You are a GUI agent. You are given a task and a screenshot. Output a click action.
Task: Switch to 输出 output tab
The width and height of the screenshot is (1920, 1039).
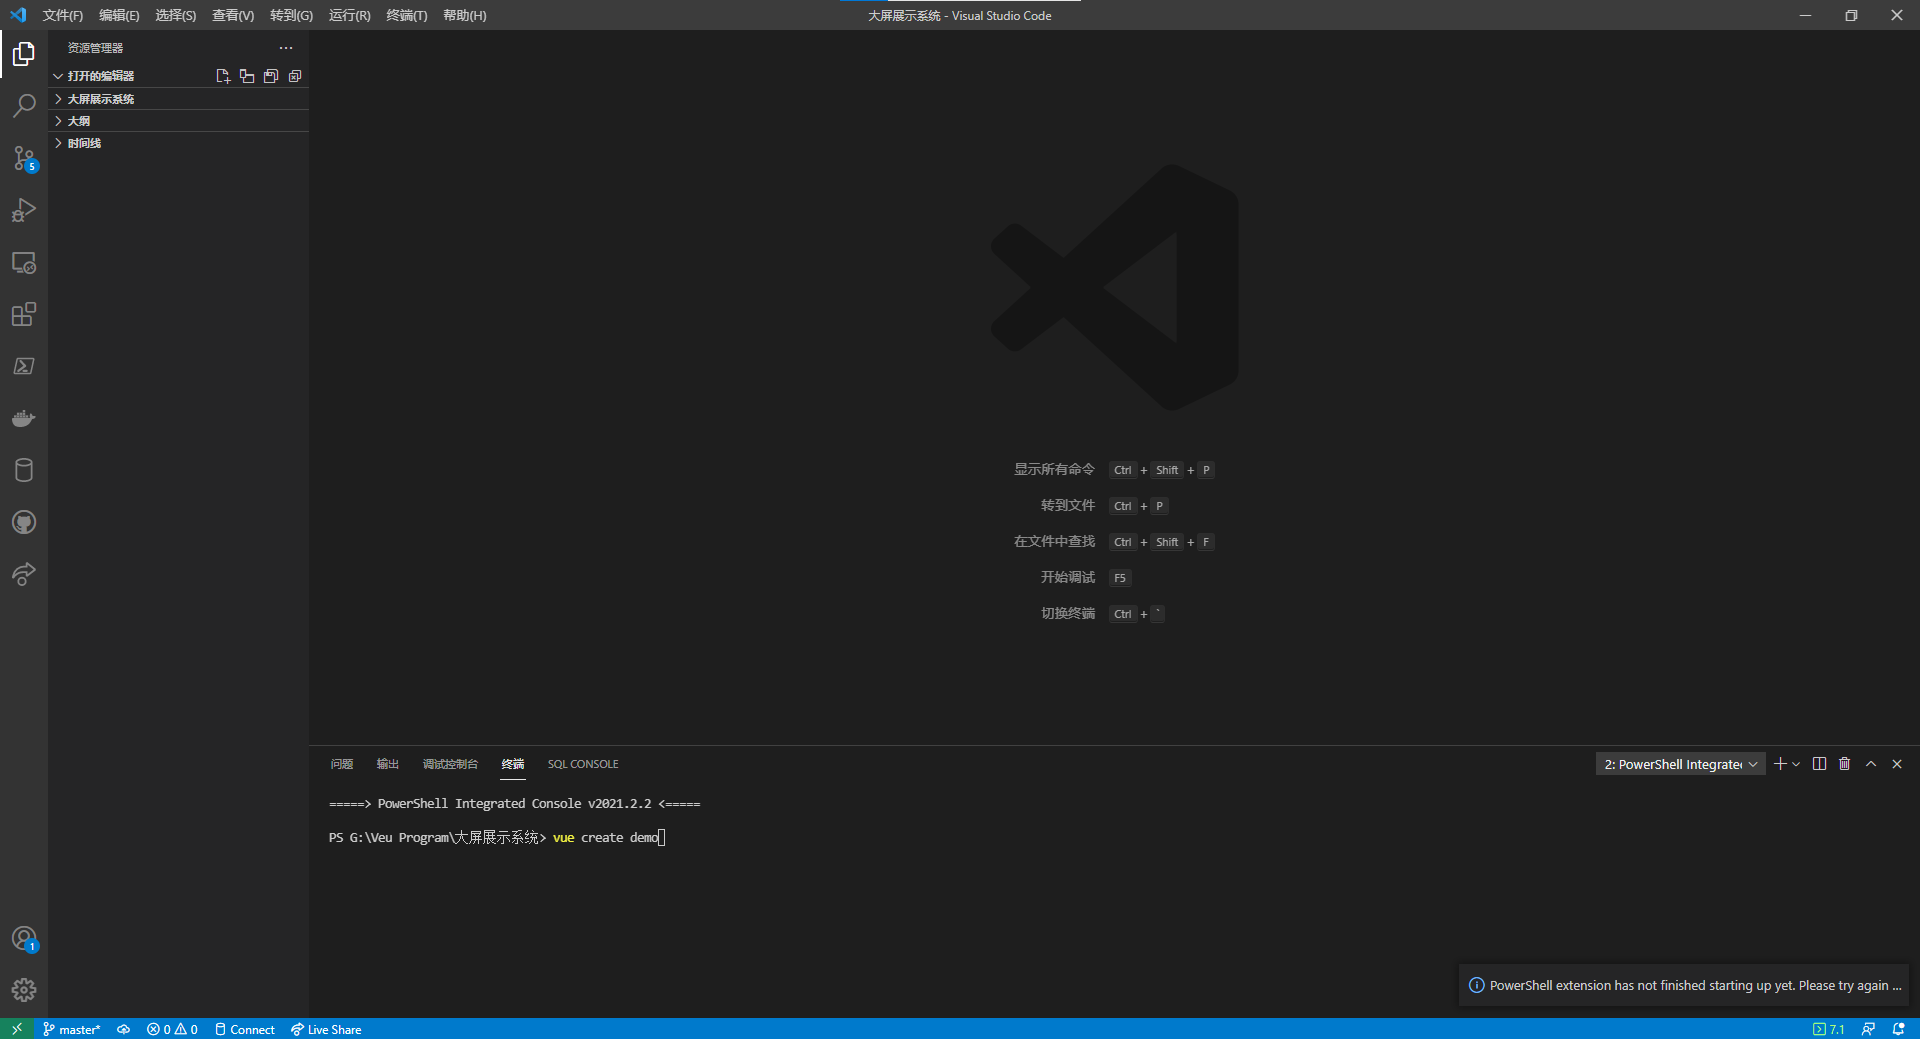click(388, 764)
